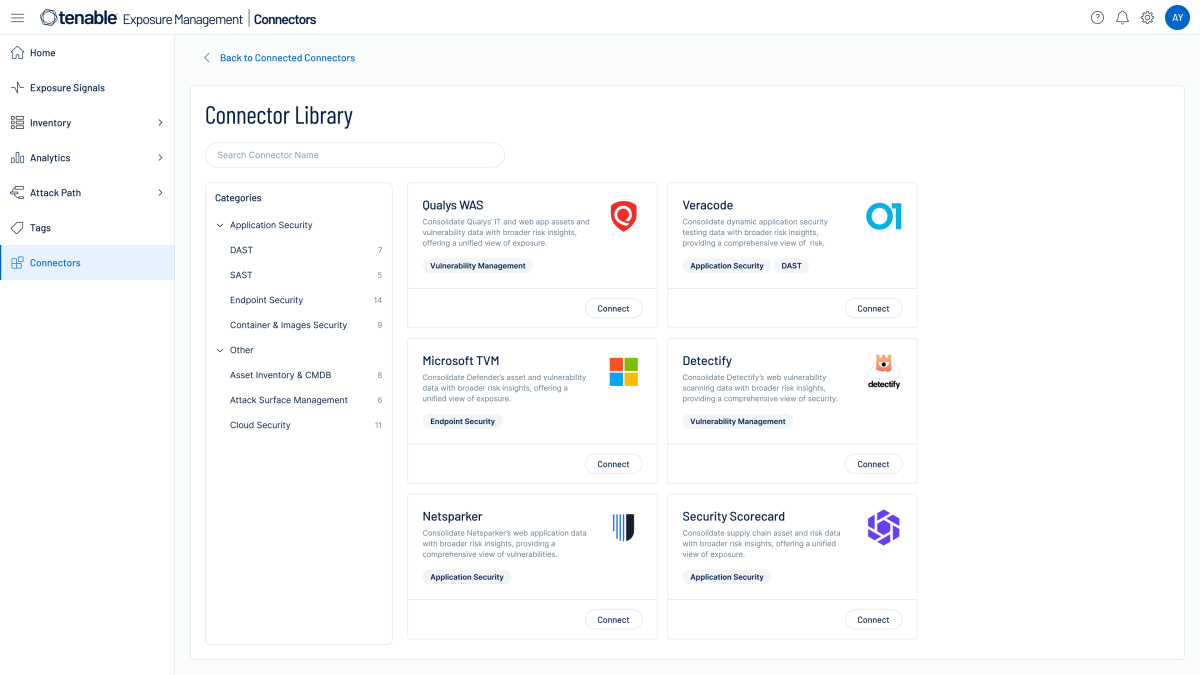Screen dimensions: 1200x675
Task: Click the Security Scorecard card title
Action: tap(734, 517)
